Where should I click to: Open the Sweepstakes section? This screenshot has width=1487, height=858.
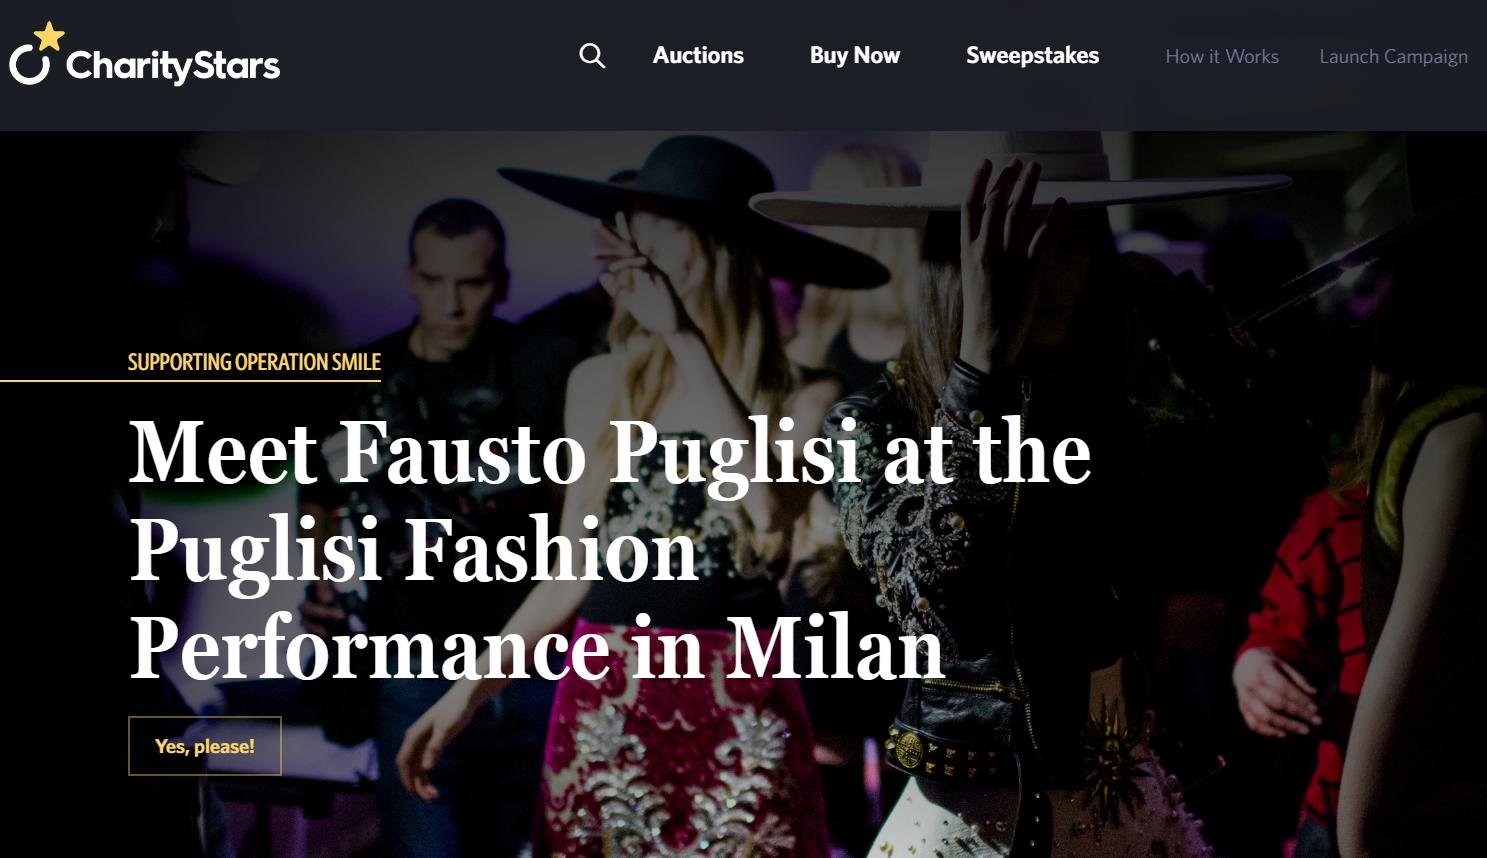click(1032, 56)
